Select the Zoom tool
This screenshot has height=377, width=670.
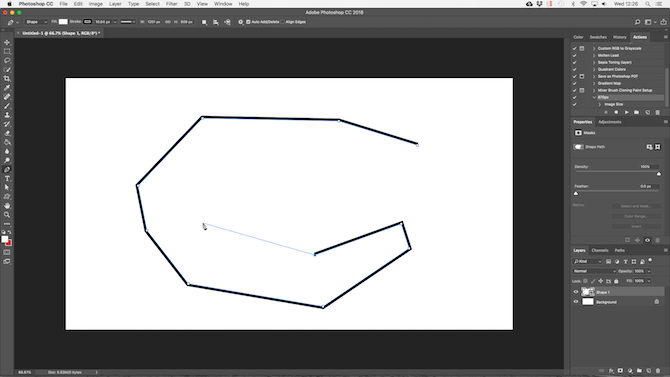(x=7, y=215)
